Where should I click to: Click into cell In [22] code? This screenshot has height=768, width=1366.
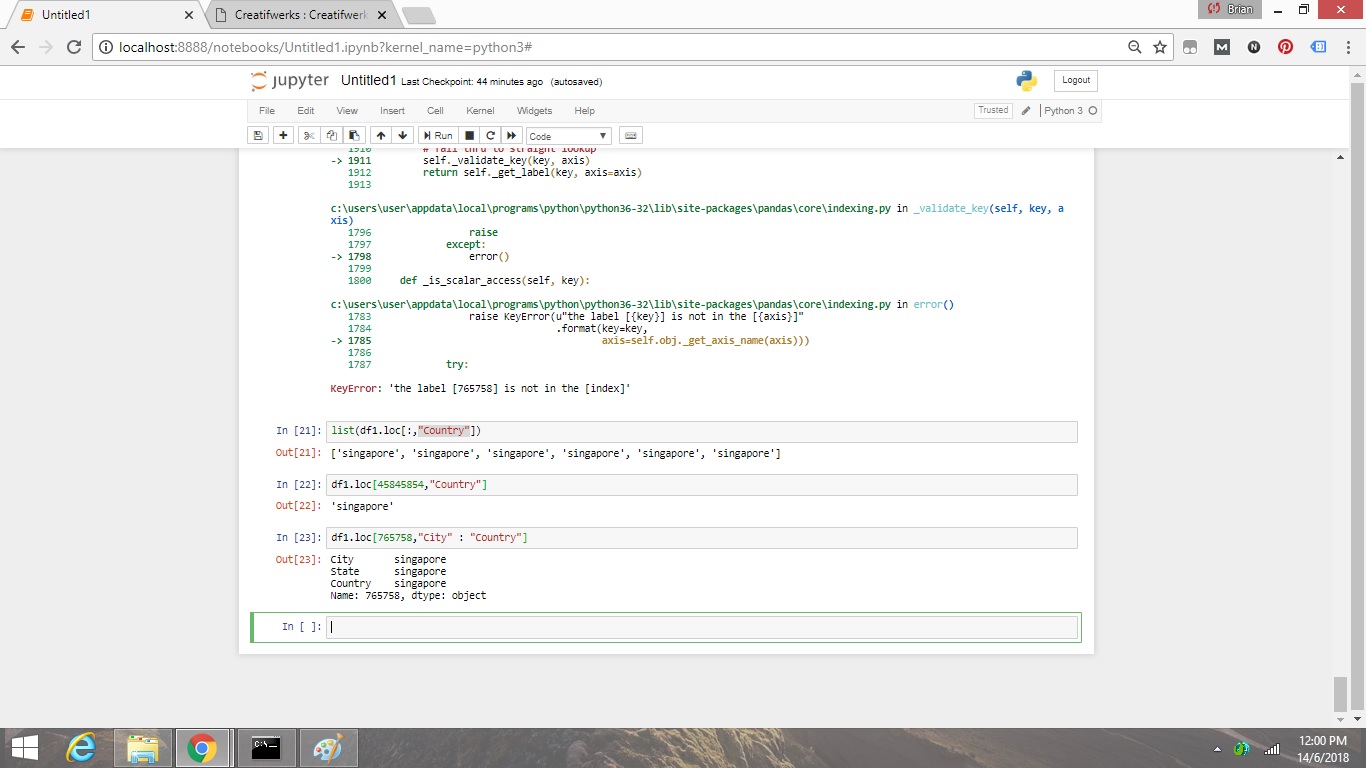702,484
